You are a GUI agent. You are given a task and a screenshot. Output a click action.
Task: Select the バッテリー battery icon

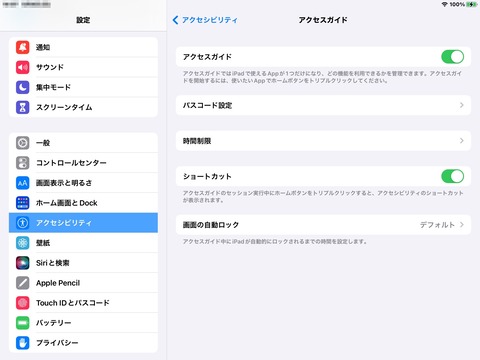pos(22,323)
